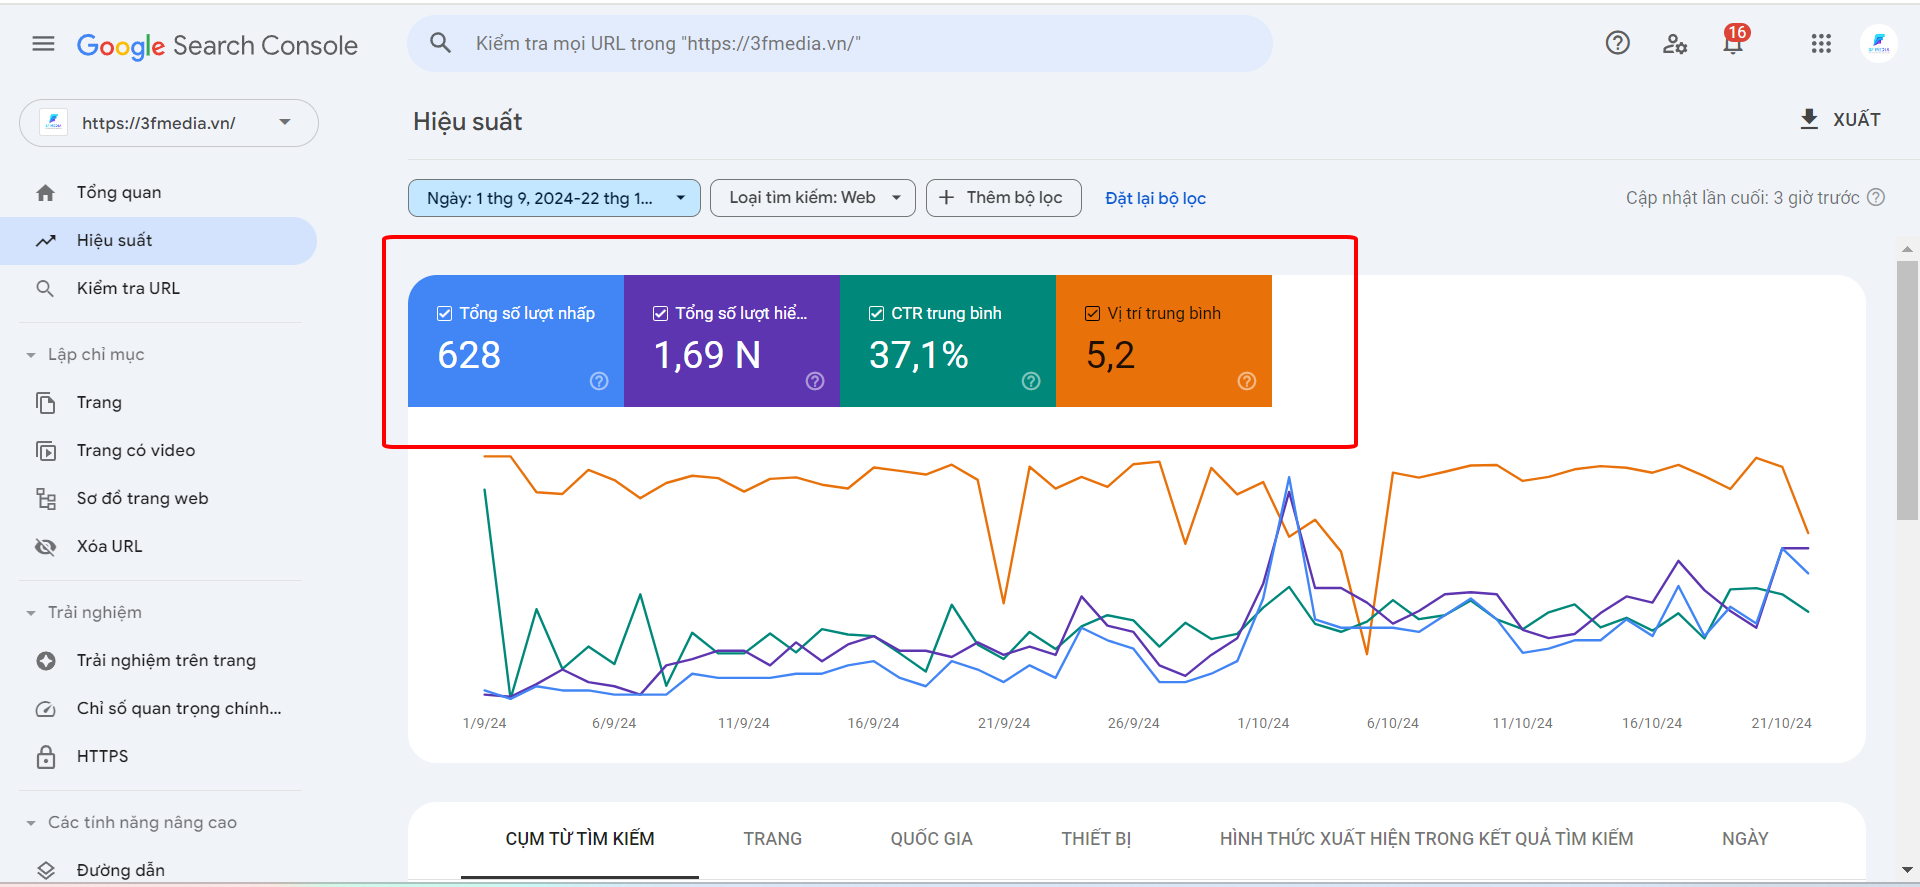The width and height of the screenshot is (1920, 887).
Task: Click the Tổng quan home icon
Action: (x=45, y=193)
